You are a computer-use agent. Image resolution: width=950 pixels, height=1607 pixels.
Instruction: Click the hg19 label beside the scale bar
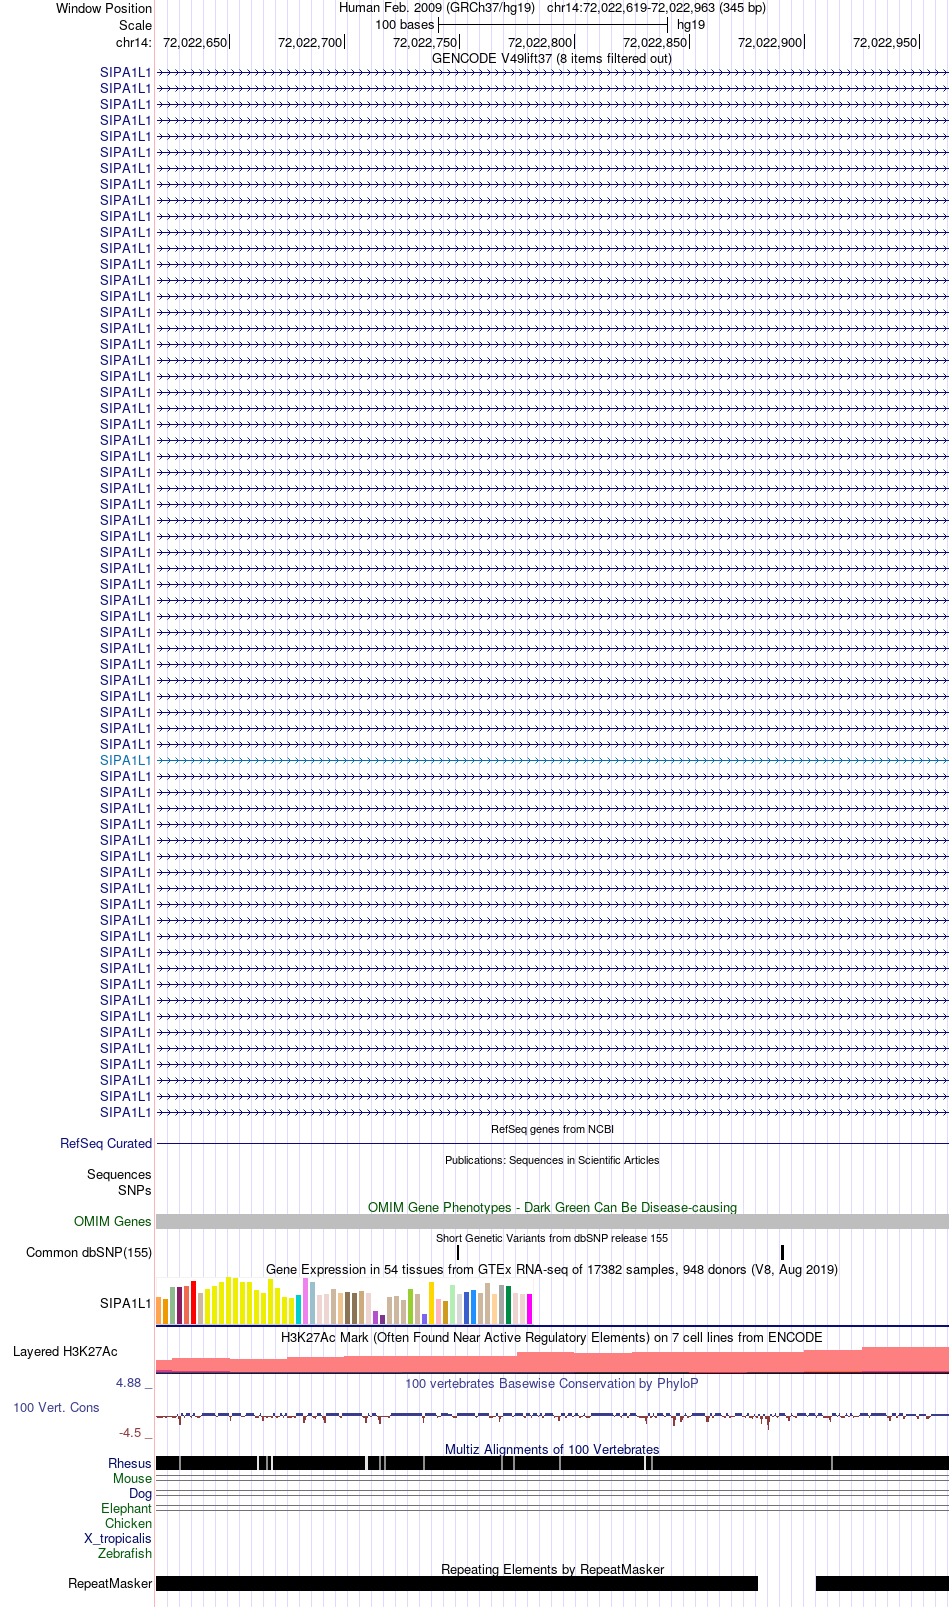coord(691,25)
